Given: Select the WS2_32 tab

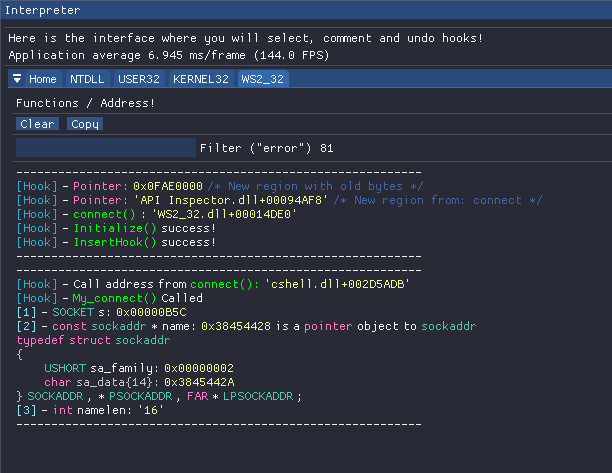Looking at the screenshot, I should 263,79.
